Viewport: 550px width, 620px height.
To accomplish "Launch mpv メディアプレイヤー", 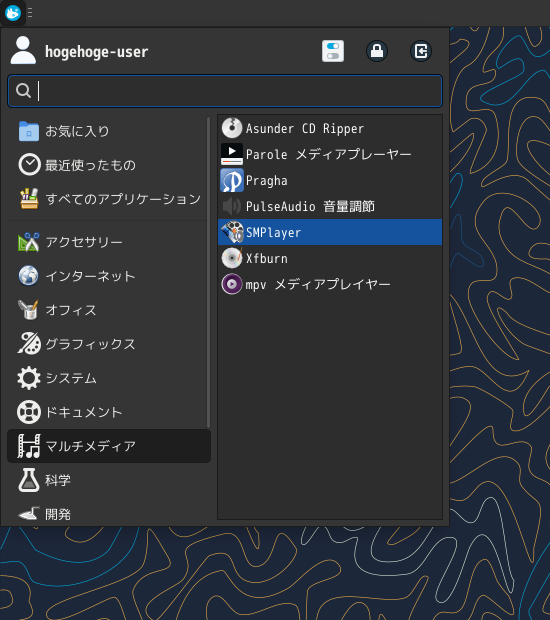I will click(330, 284).
